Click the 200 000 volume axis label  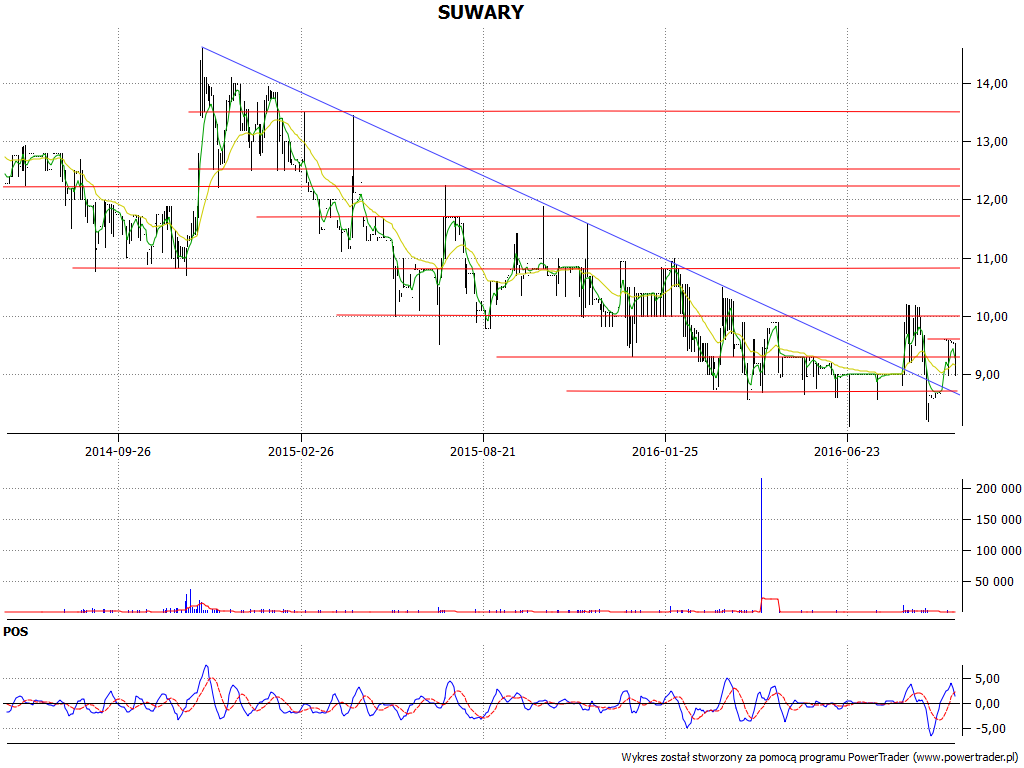pyautogui.click(x=999, y=488)
